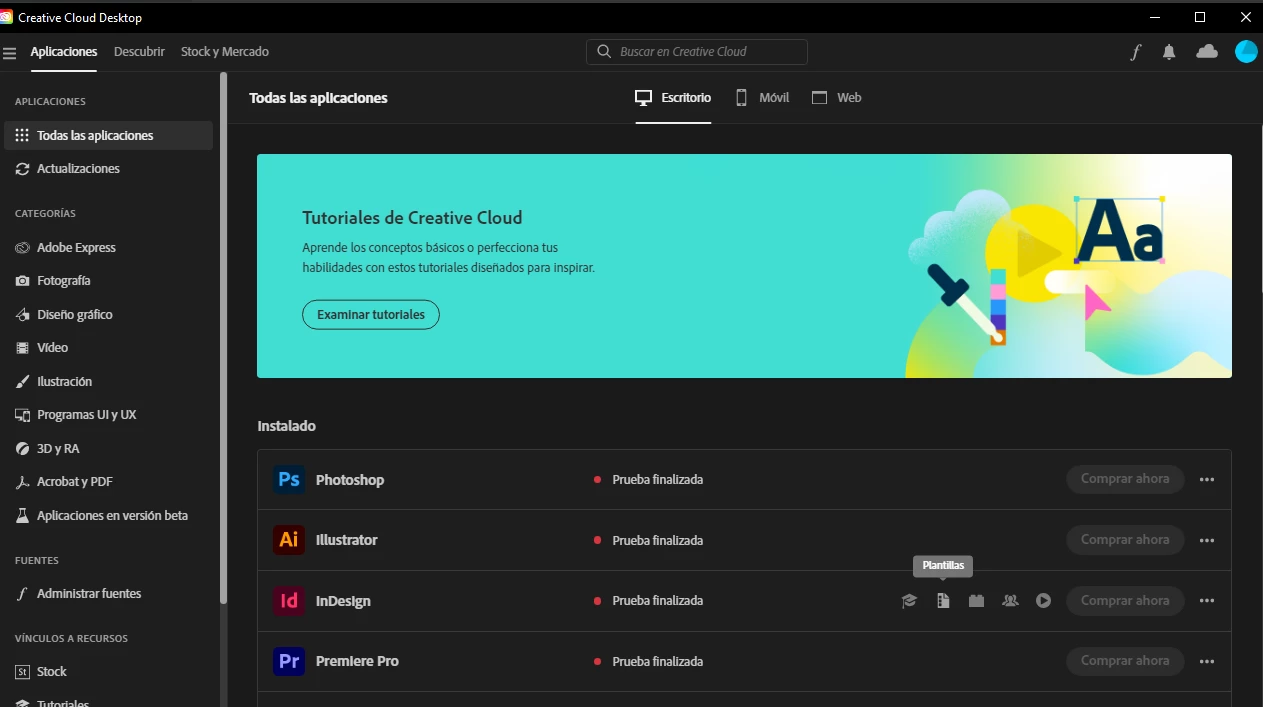The height and width of the screenshot is (707, 1263).
Task: Open Photoshop more options ellipsis
Action: coord(1207,480)
